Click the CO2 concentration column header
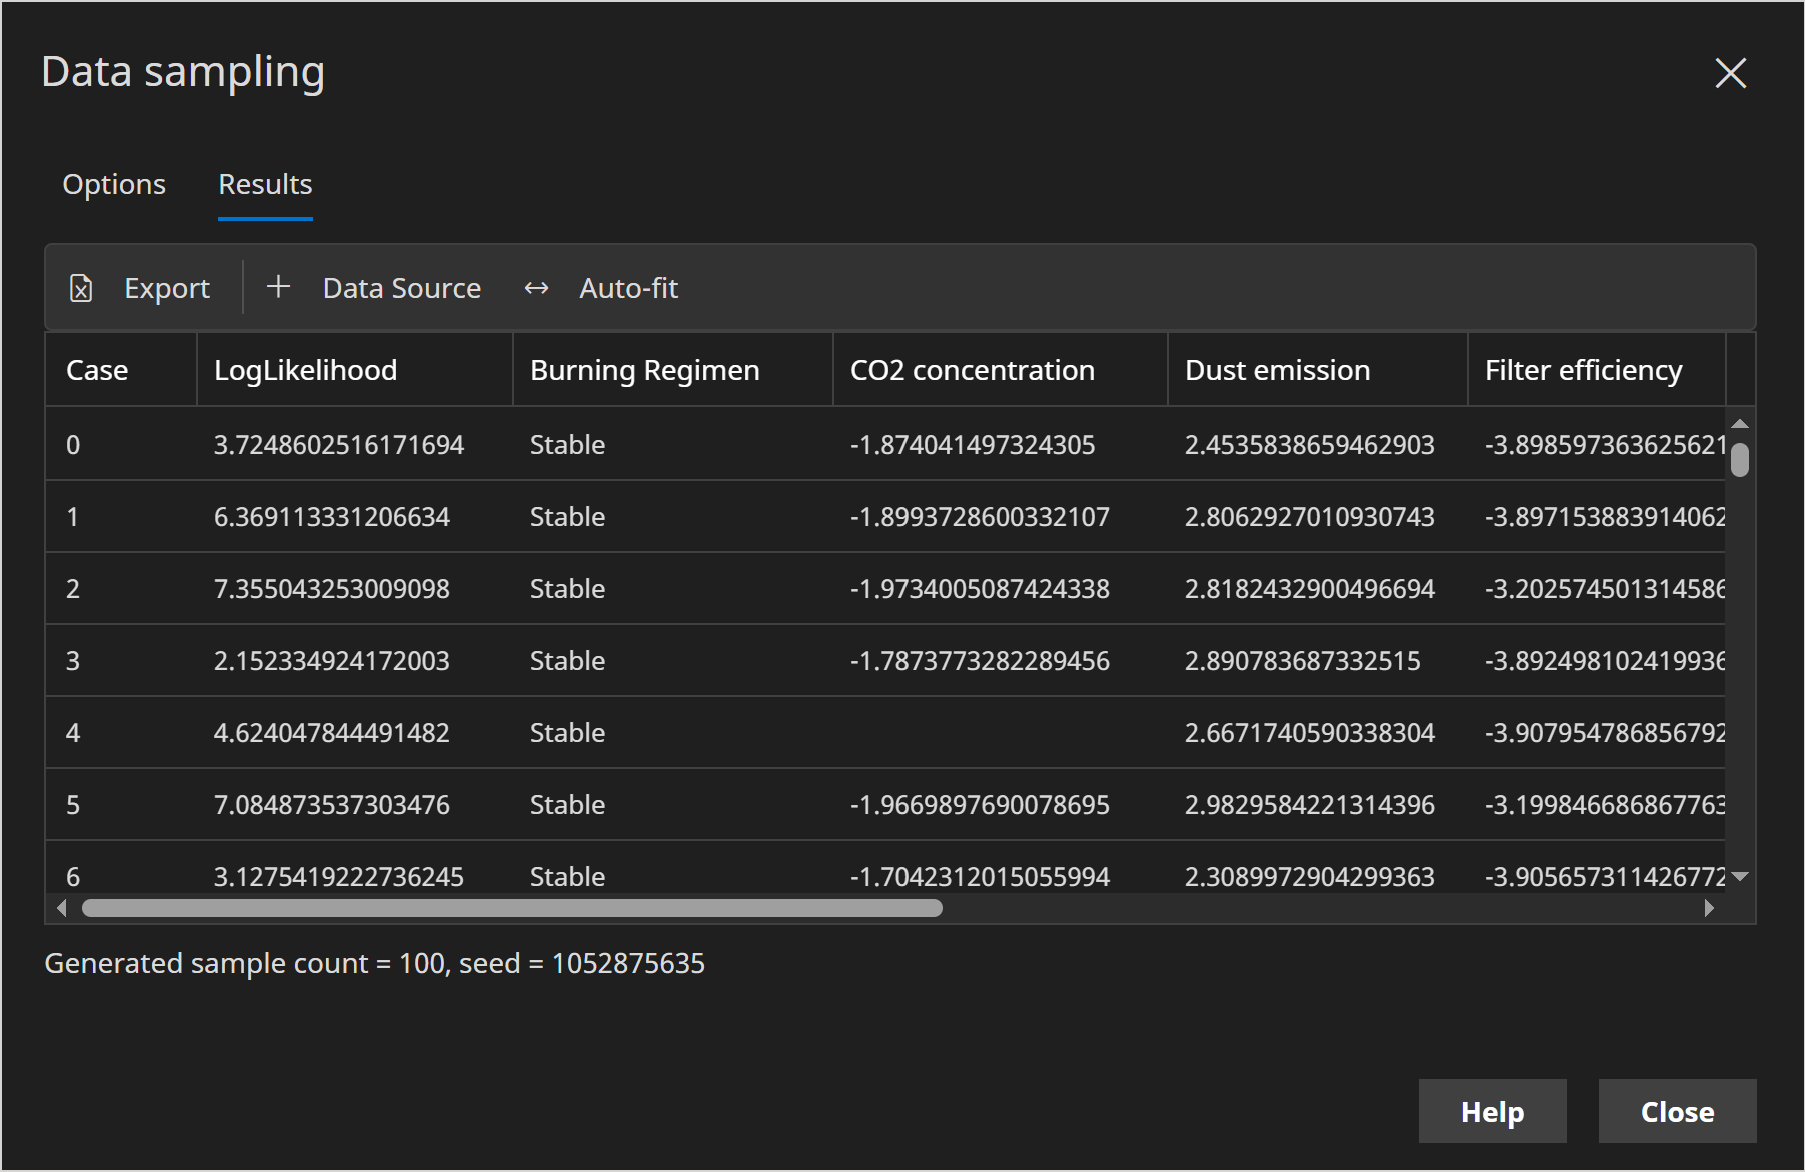Viewport: 1806px width, 1172px height. [971, 370]
